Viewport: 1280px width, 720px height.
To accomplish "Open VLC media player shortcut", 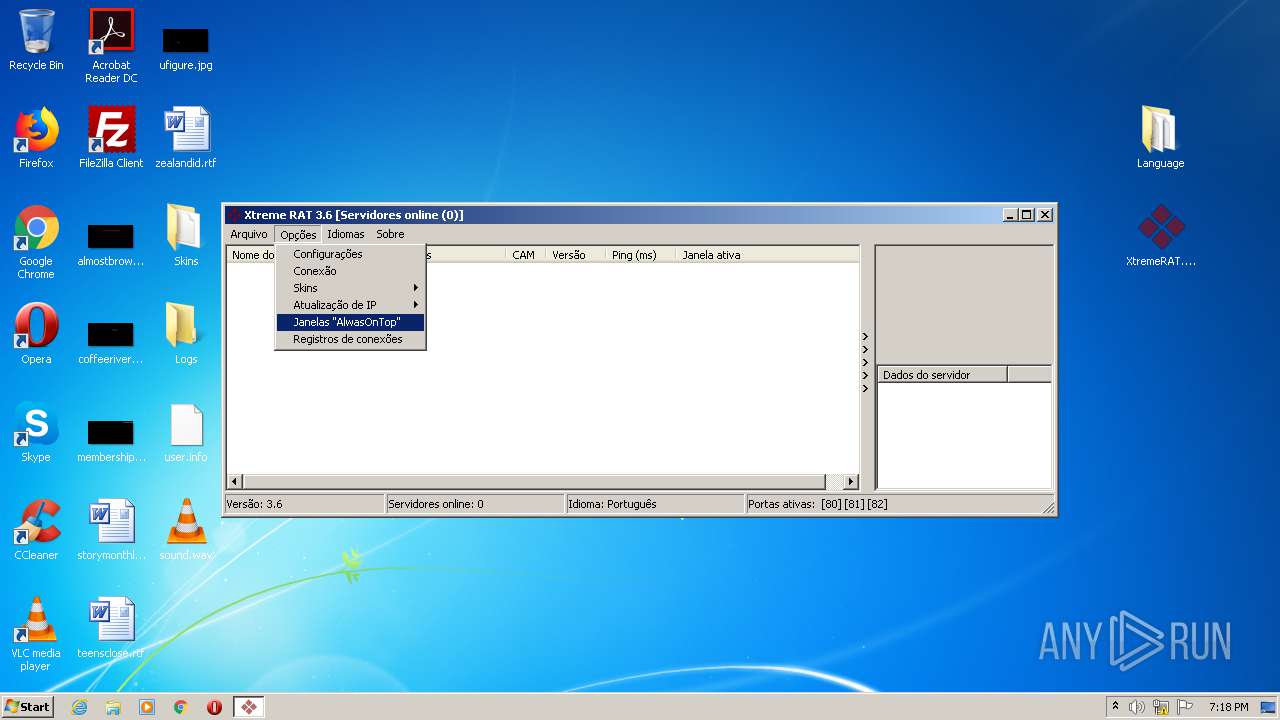I will tap(36, 634).
